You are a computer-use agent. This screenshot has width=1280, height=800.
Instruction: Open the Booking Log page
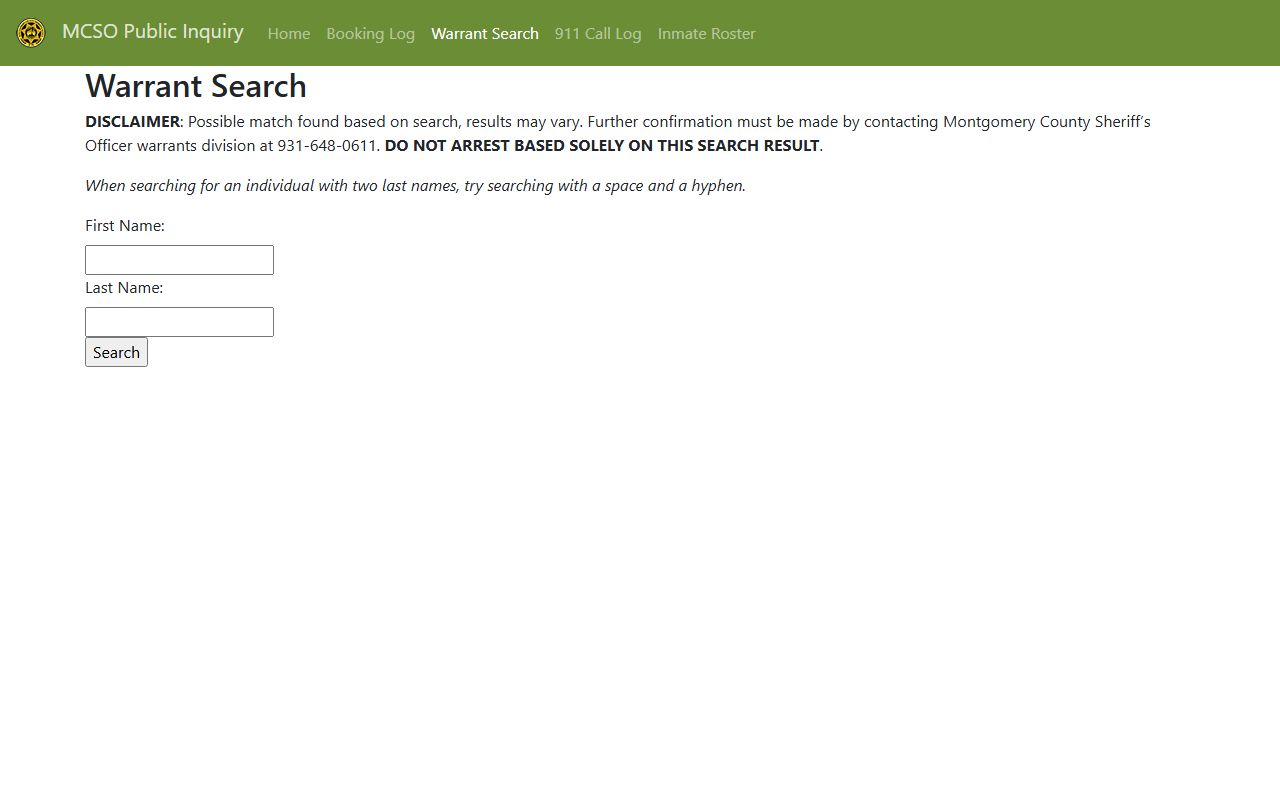tap(370, 34)
